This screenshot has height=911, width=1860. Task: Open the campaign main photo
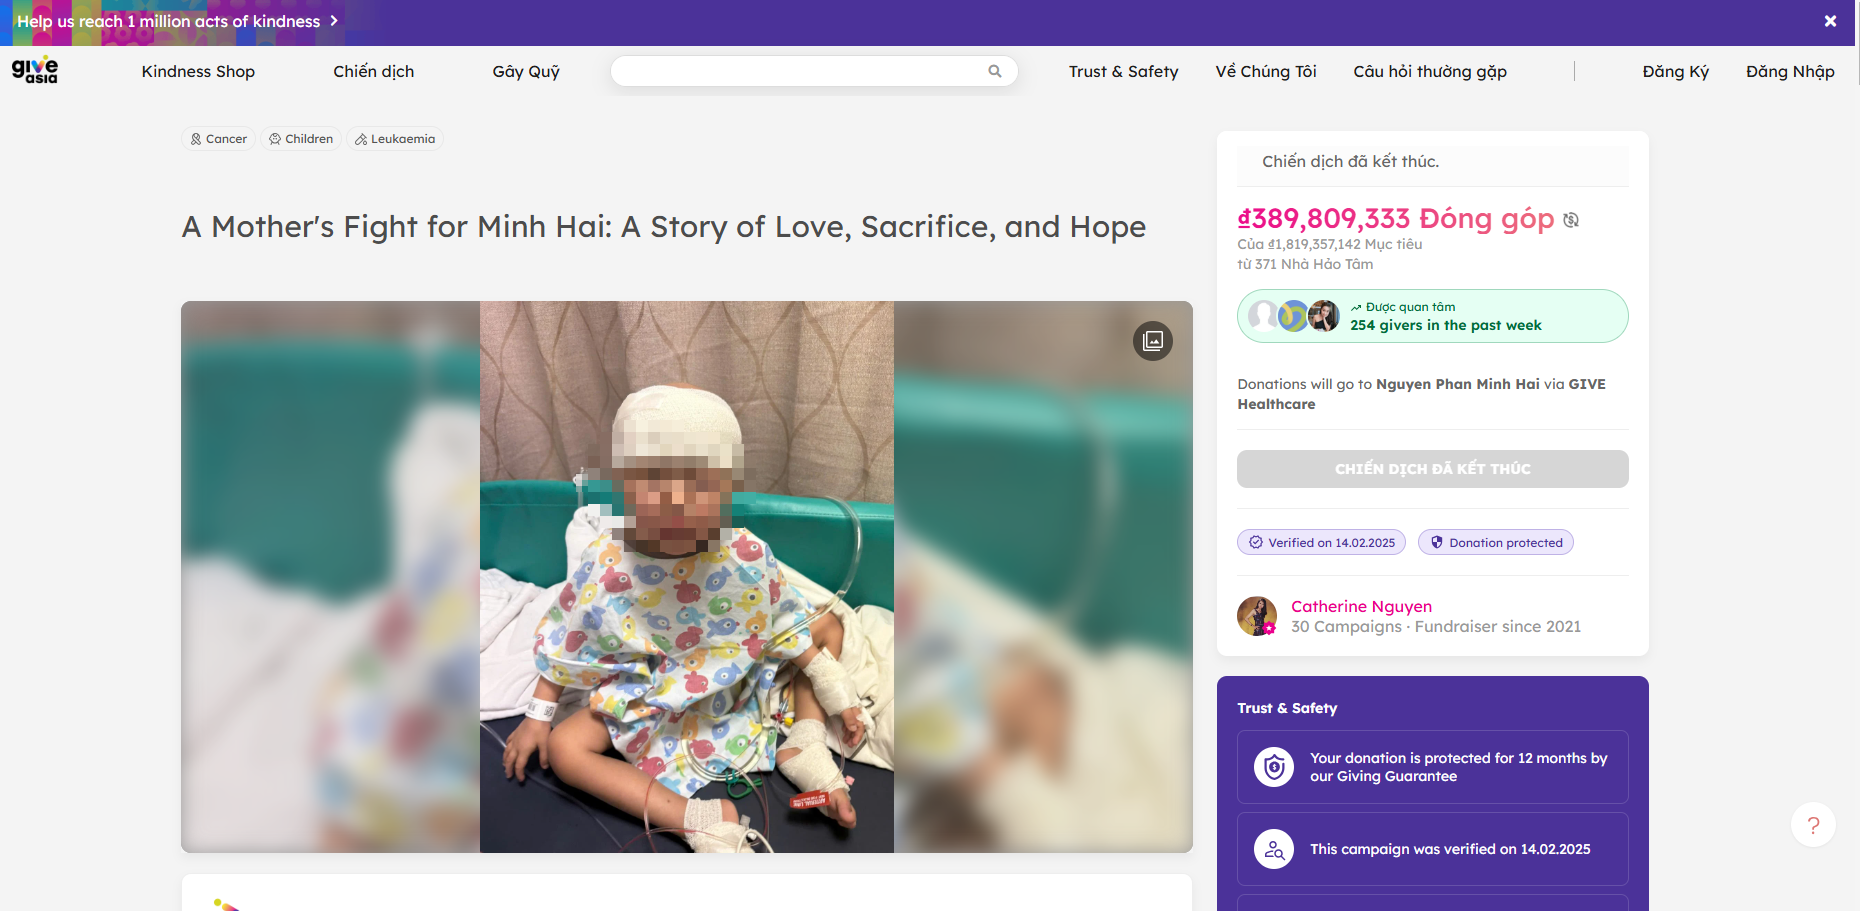pyautogui.click(x=686, y=576)
